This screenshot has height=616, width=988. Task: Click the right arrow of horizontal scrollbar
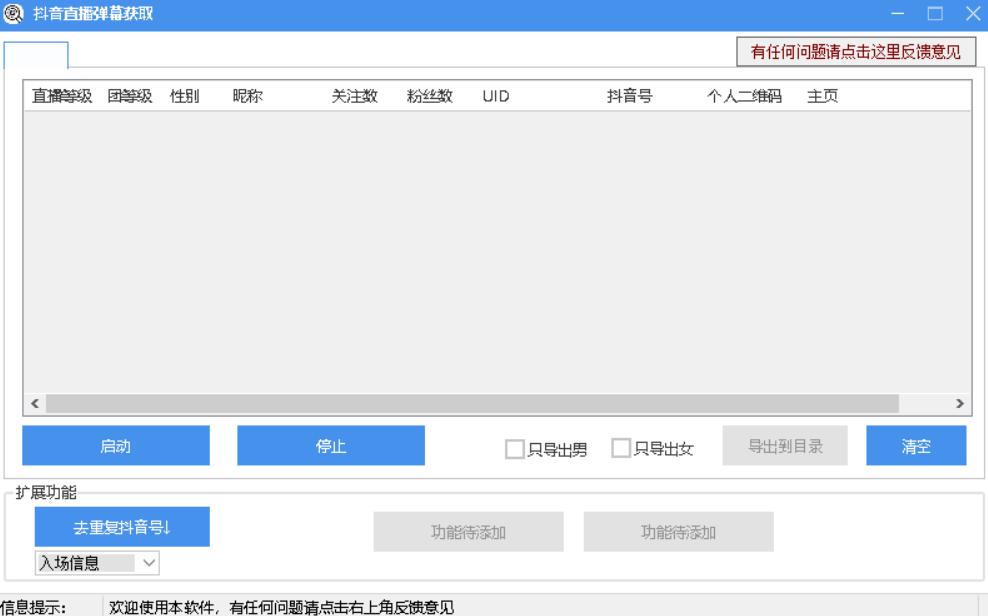click(x=960, y=404)
